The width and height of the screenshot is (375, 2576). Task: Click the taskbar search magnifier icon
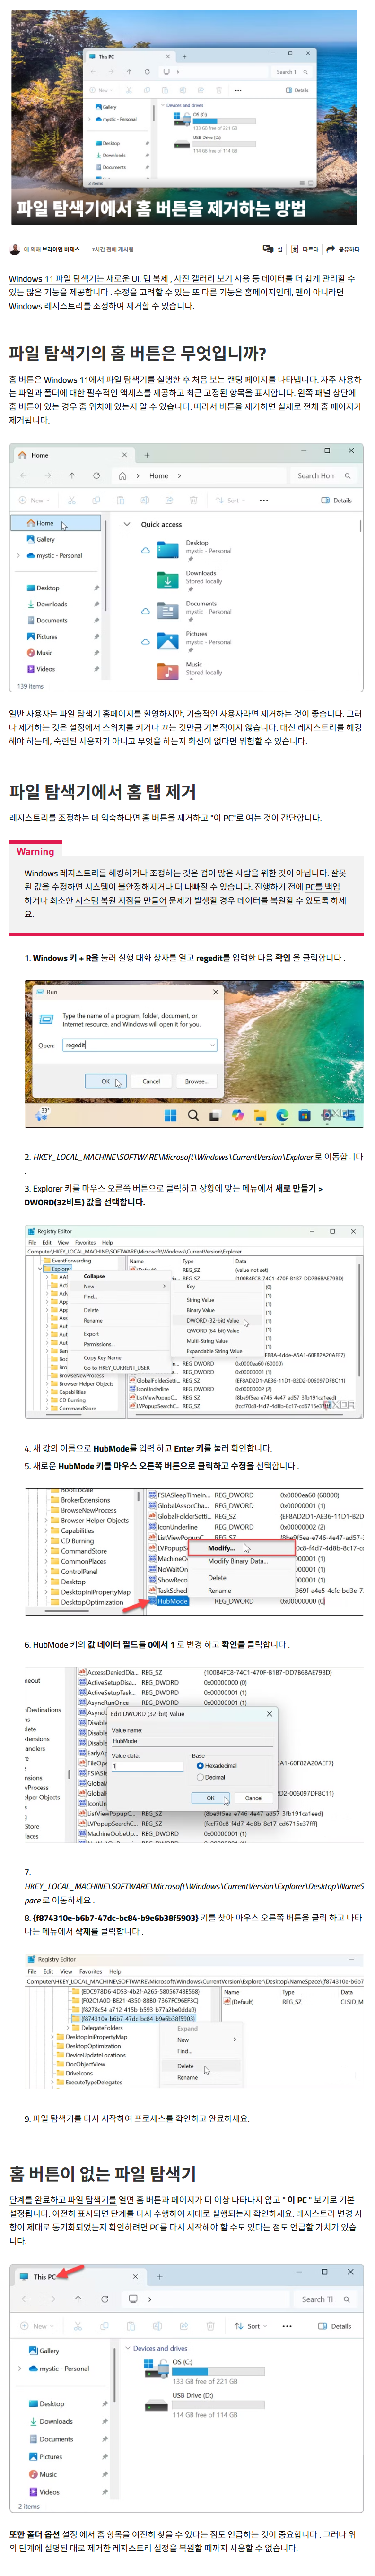coord(193,1115)
